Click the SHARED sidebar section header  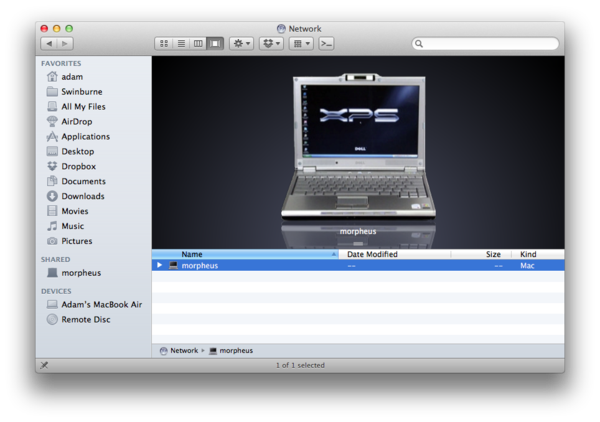click(x=55, y=259)
